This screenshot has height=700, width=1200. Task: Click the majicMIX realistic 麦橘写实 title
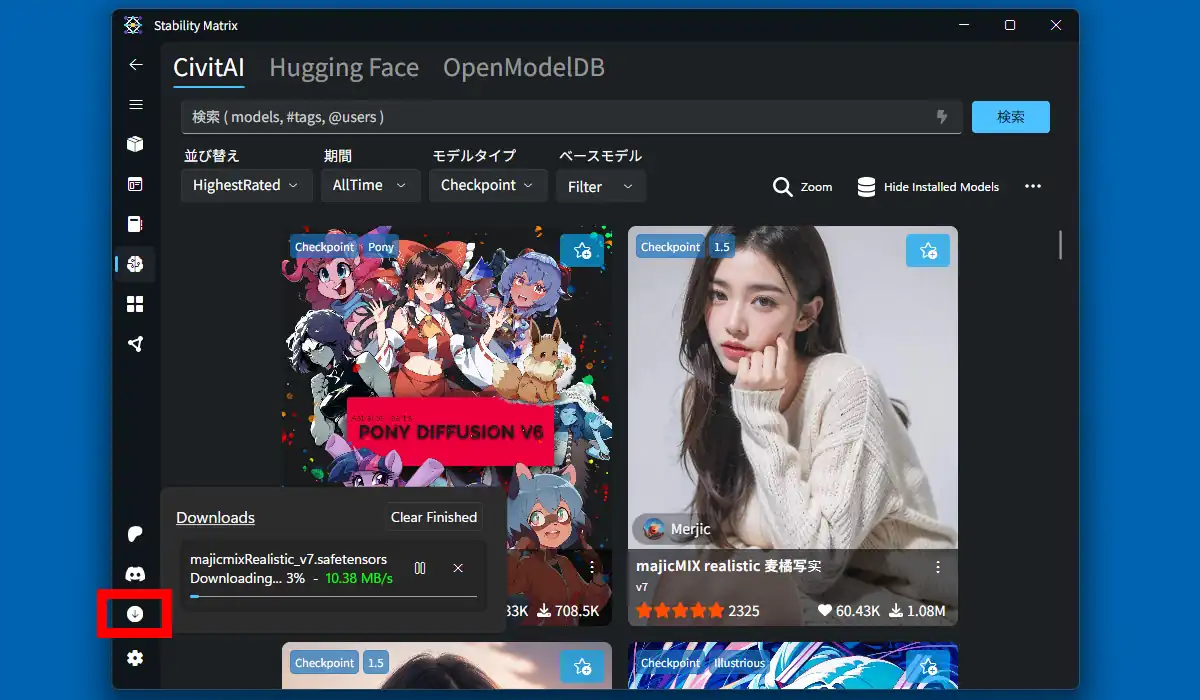[729, 566]
